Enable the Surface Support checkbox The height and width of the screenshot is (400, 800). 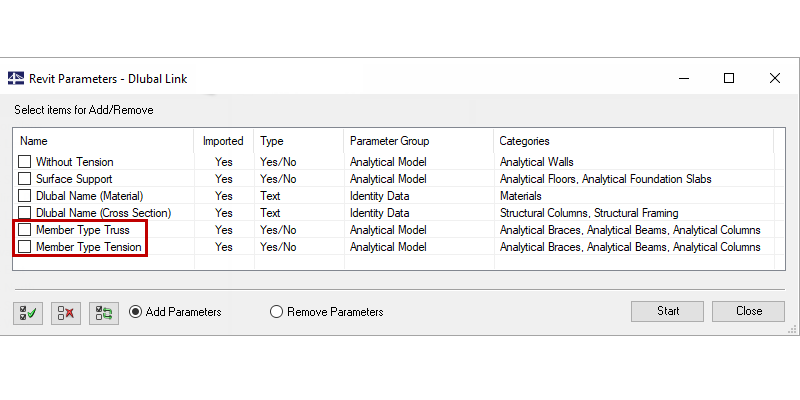25,179
